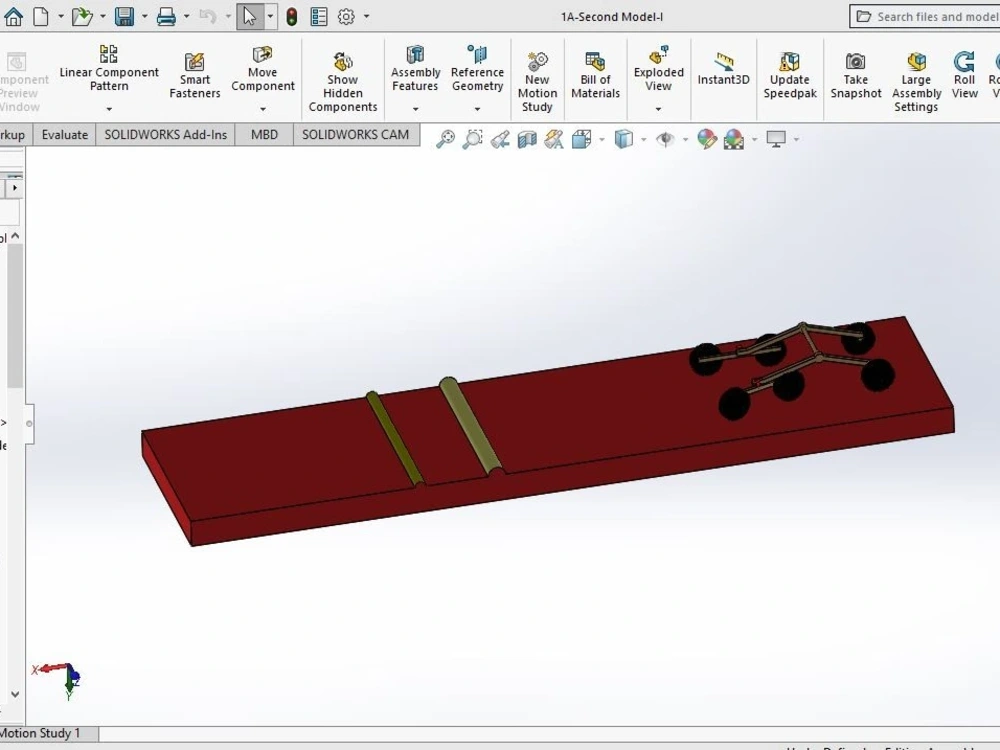Switch to SOLIDWORKS CAM tab
The image size is (1000, 750).
355,135
